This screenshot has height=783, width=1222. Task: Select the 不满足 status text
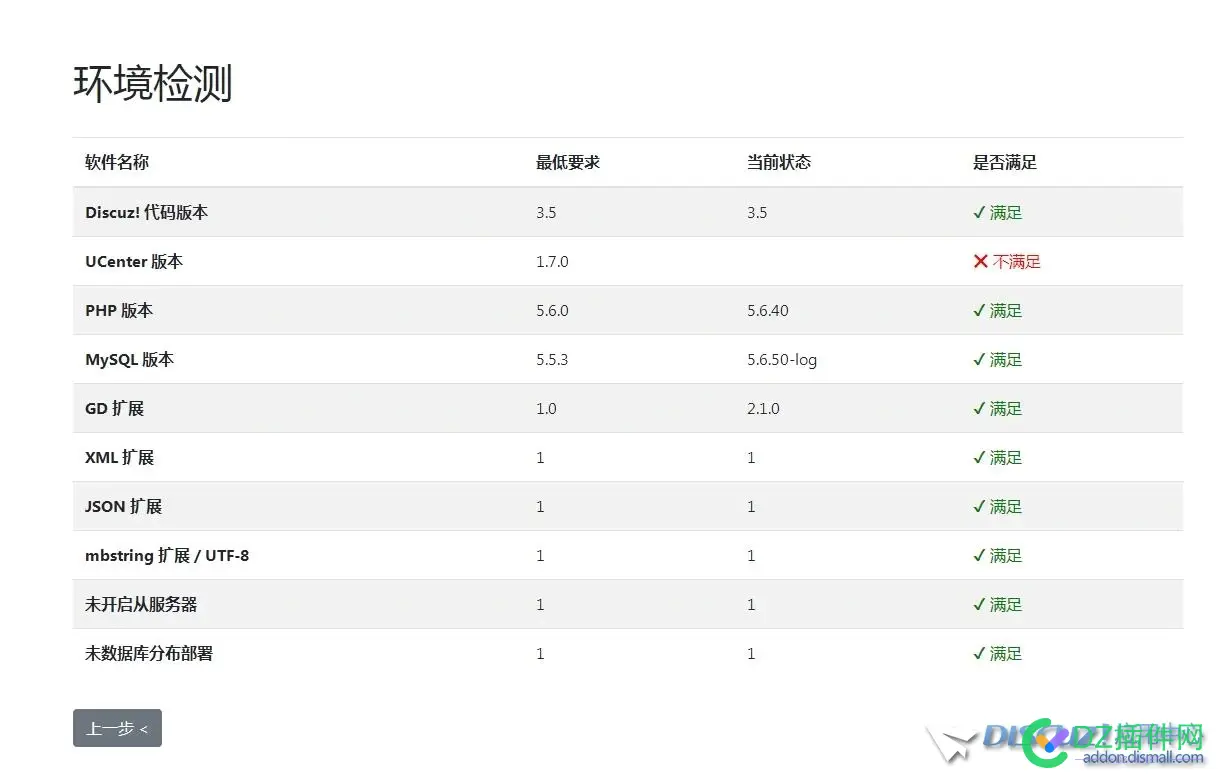[1018, 261]
